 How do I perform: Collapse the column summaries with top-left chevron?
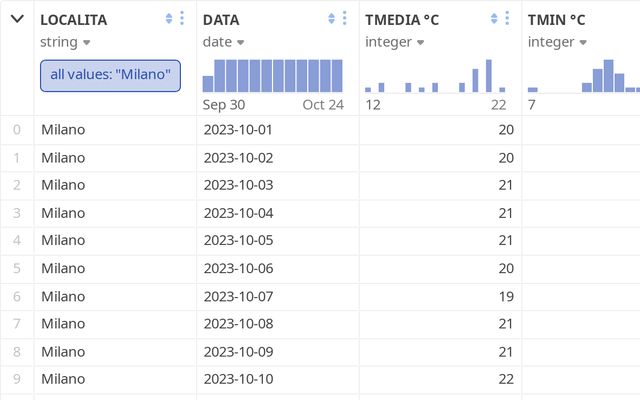click(17, 19)
